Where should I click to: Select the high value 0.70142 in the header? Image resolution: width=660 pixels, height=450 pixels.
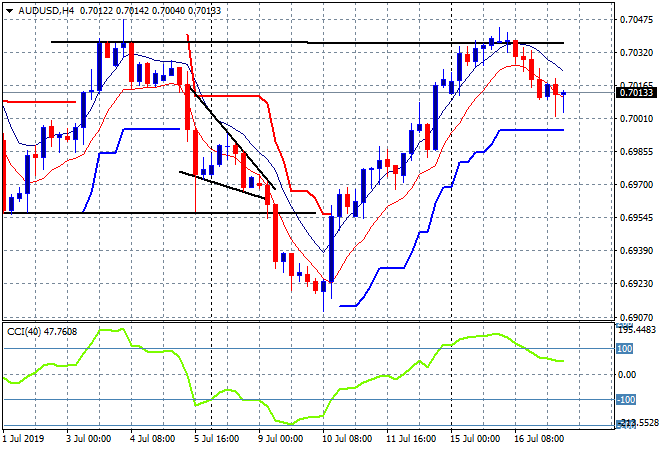[x=132, y=11]
